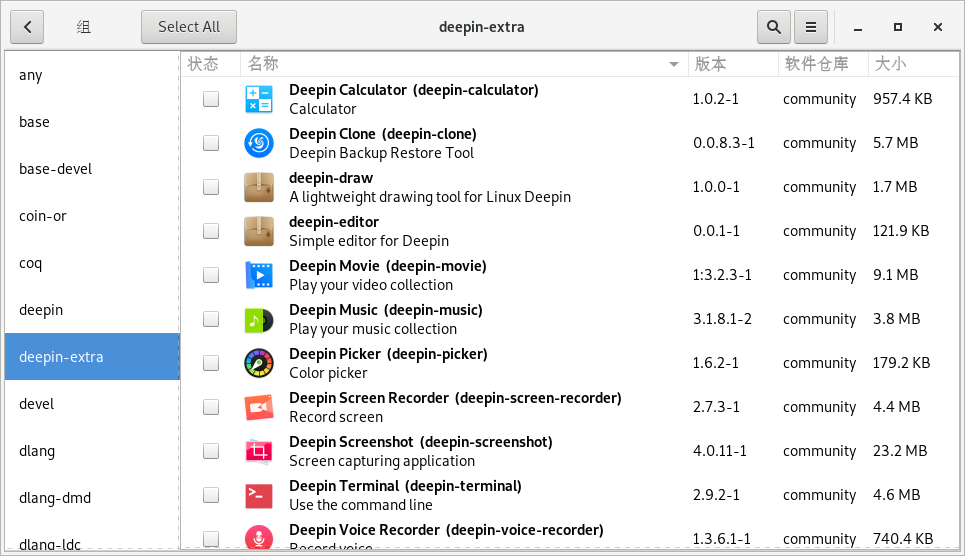
Task: Click 'Play your music collection' description
Action: click(373, 329)
